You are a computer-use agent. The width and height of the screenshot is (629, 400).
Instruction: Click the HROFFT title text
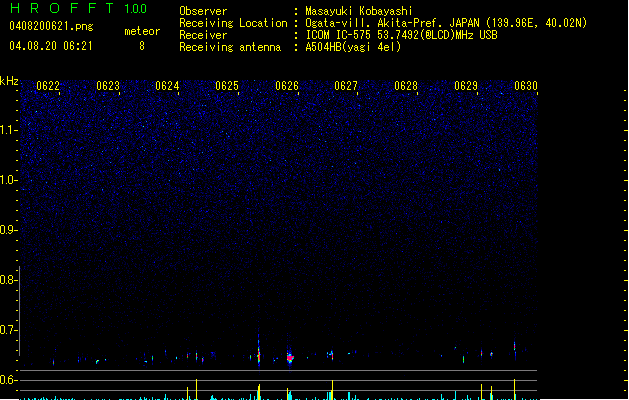coord(62,8)
